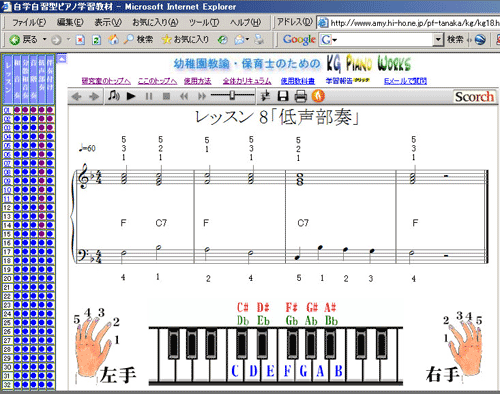
Task: Open the 使用教科書 link
Action: click(x=297, y=81)
